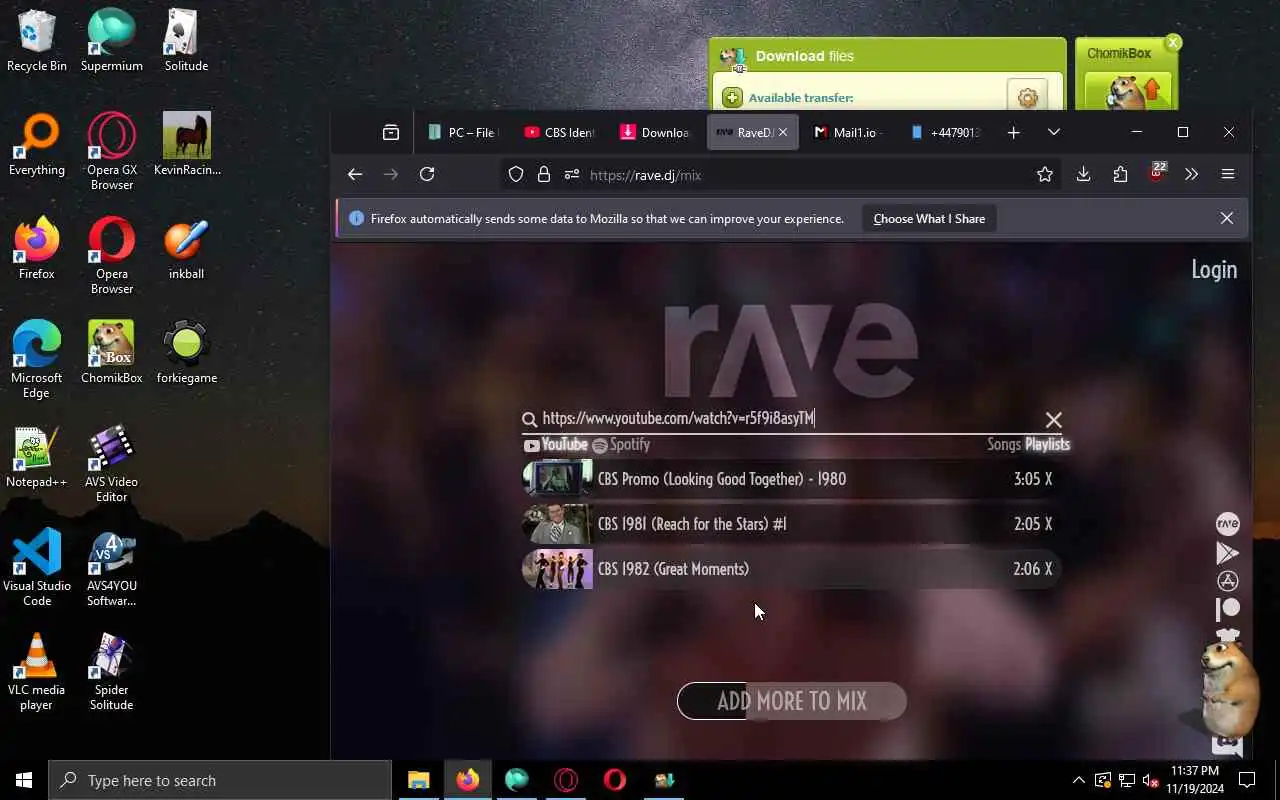Remove CBS 1981 (Reach for the Stars) track
The height and width of the screenshot is (800, 1280).
[1048, 524]
